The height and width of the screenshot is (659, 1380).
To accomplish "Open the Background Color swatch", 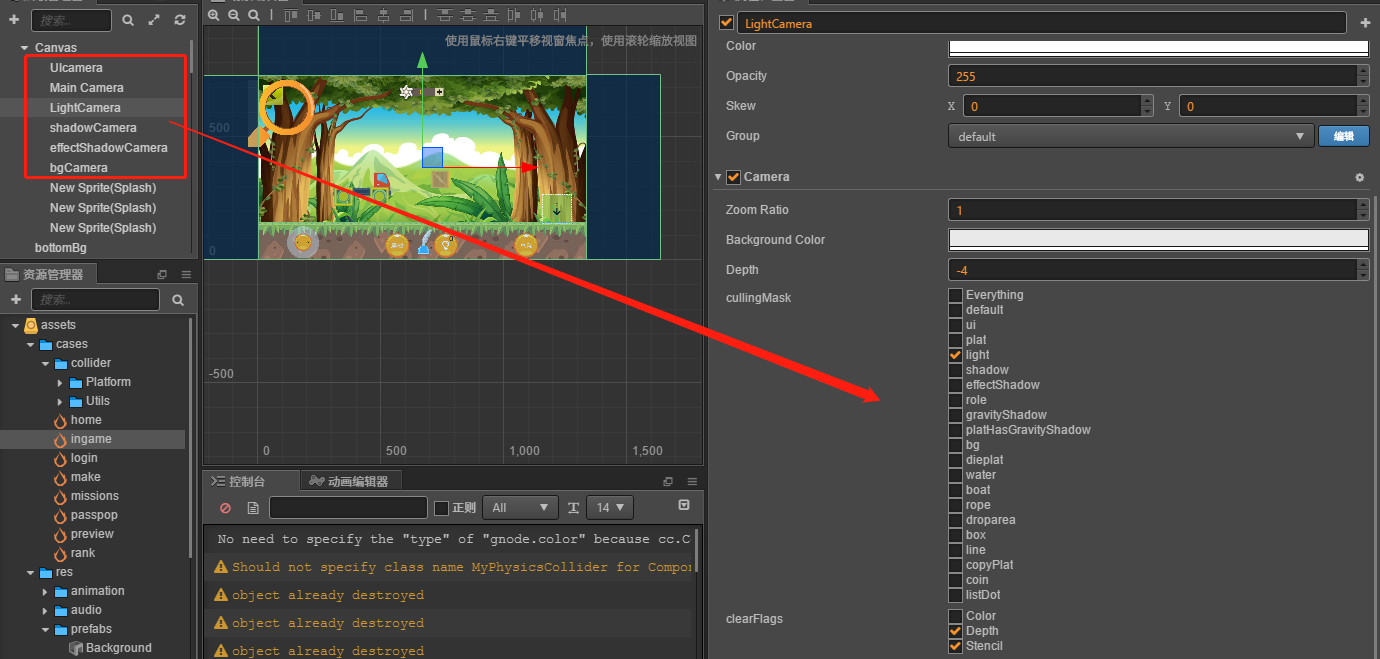I will click(1157, 240).
